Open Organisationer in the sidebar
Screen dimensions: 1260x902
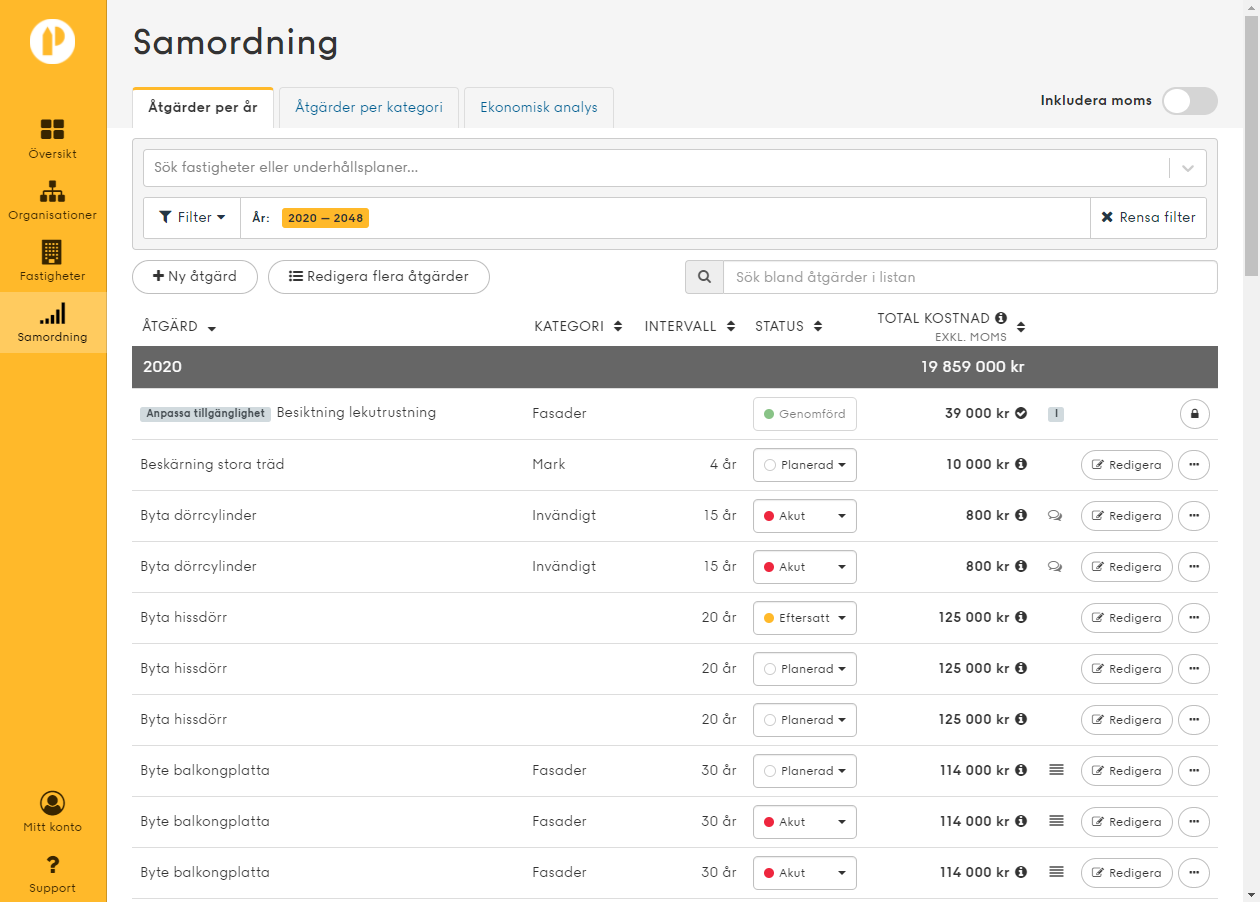(x=52, y=200)
